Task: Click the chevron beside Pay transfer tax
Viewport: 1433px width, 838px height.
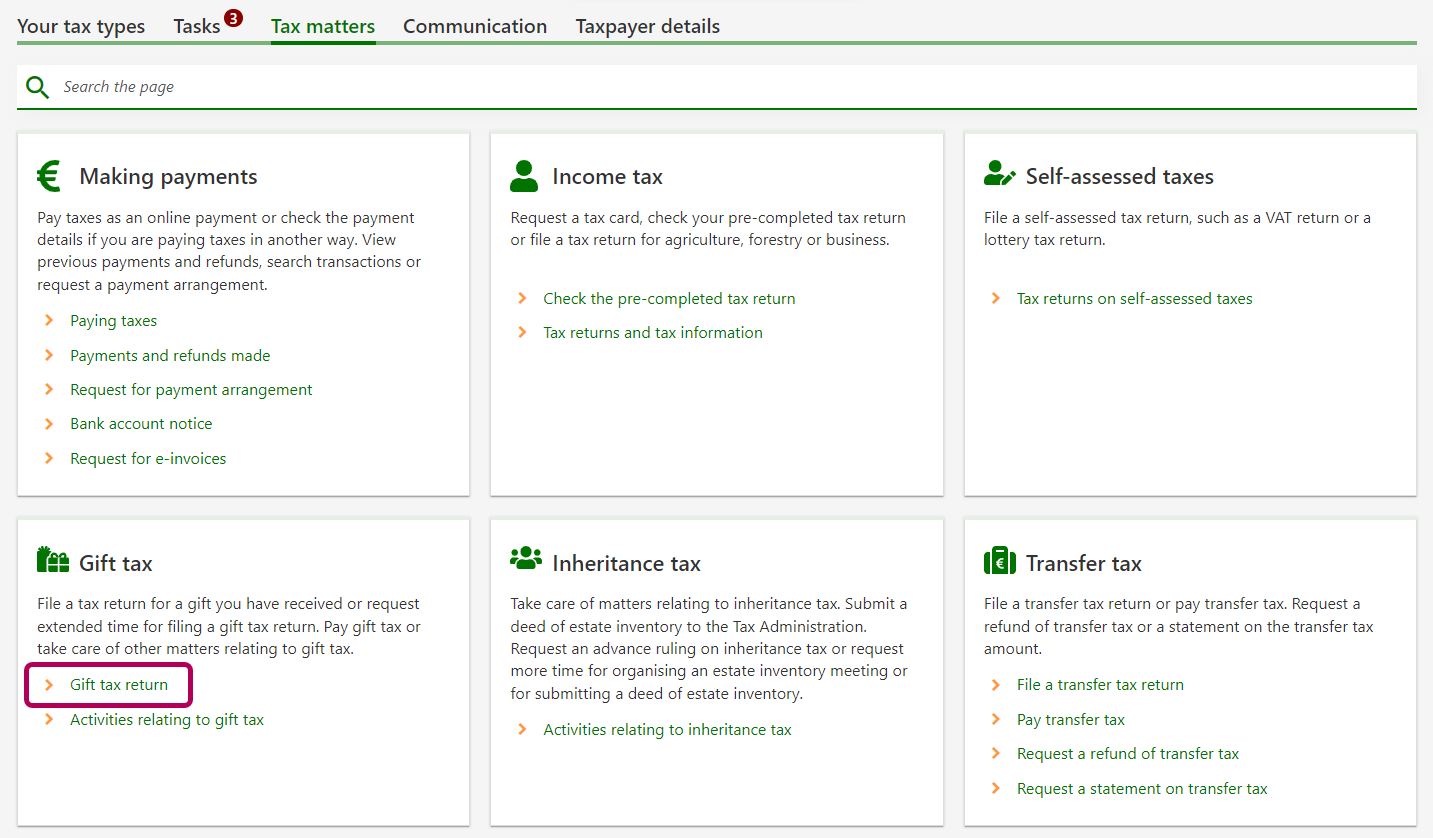Action: (x=995, y=720)
